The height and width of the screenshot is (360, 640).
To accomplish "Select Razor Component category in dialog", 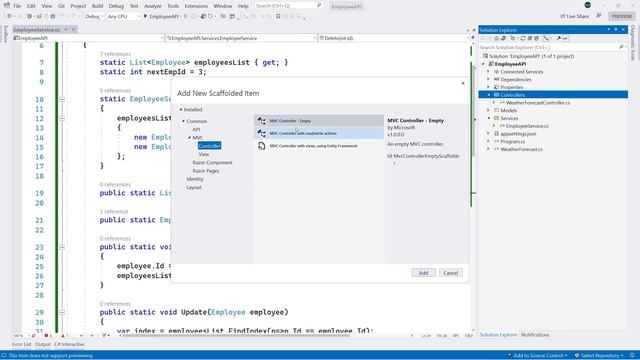I will [212, 162].
